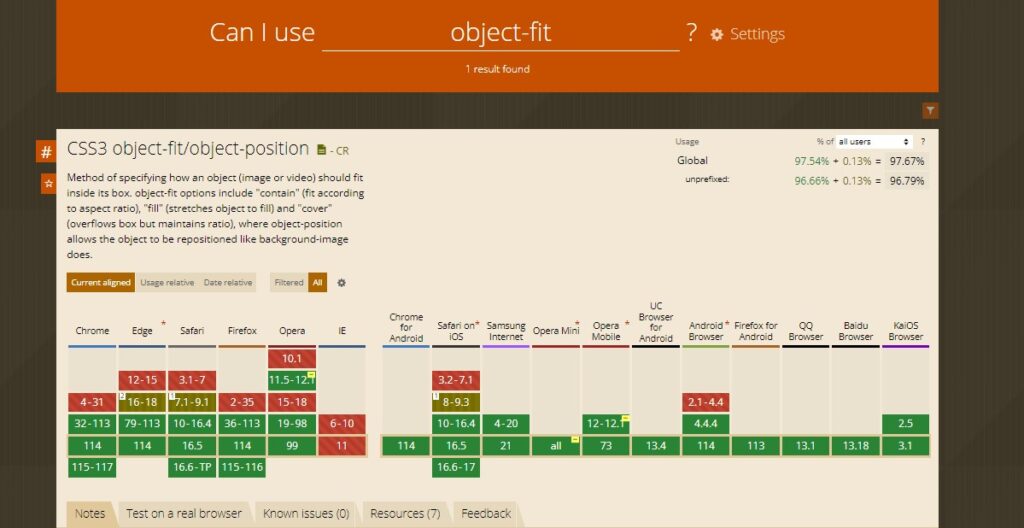
Task: Click the Samsung Internet column header
Action: pyautogui.click(x=506, y=331)
